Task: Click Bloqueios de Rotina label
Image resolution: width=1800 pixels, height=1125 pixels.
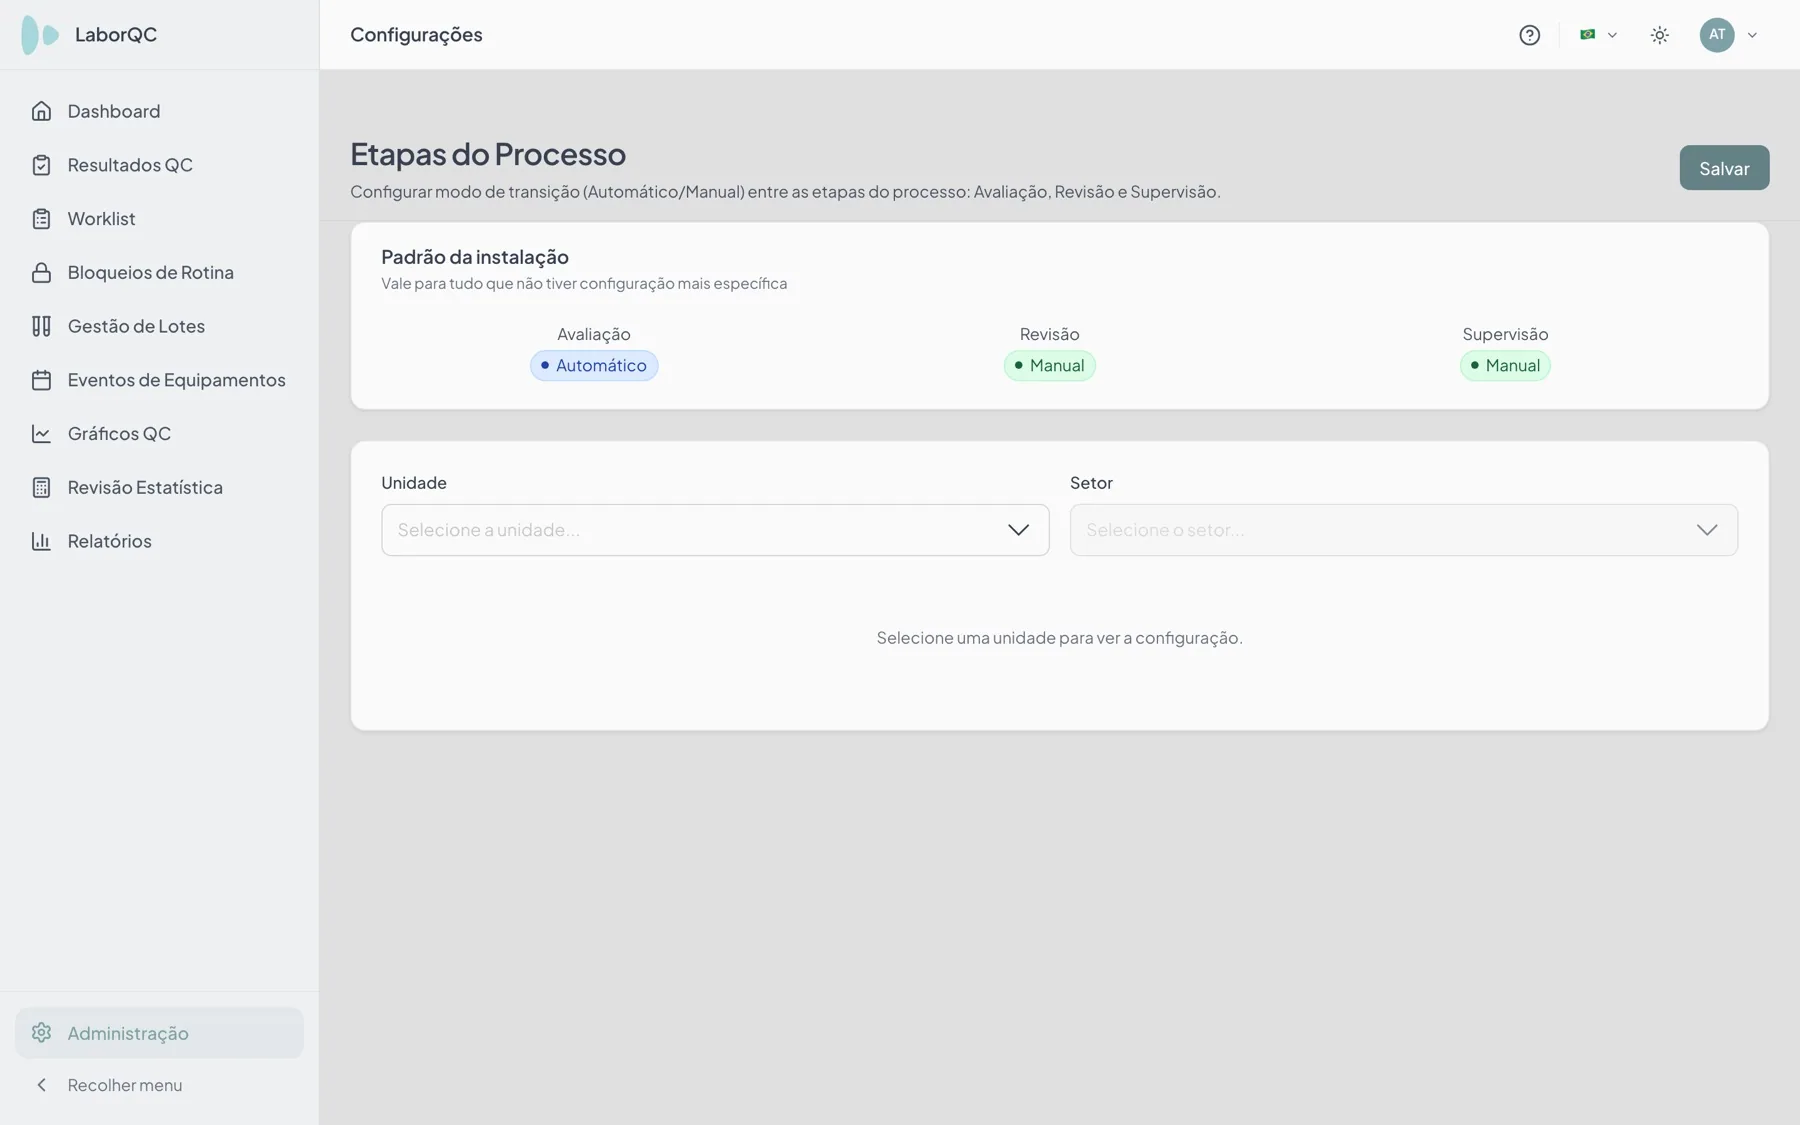Action: pyautogui.click(x=151, y=272)
